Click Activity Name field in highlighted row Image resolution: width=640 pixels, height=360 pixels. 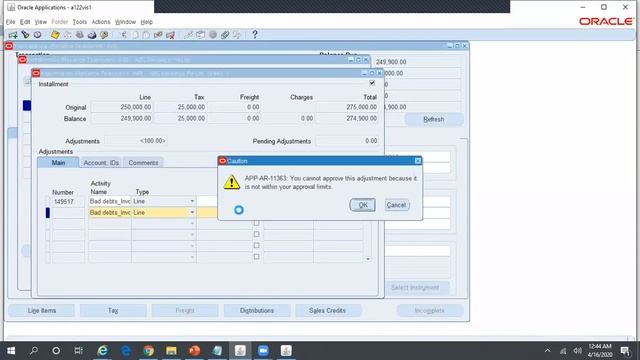coord(110,212)
